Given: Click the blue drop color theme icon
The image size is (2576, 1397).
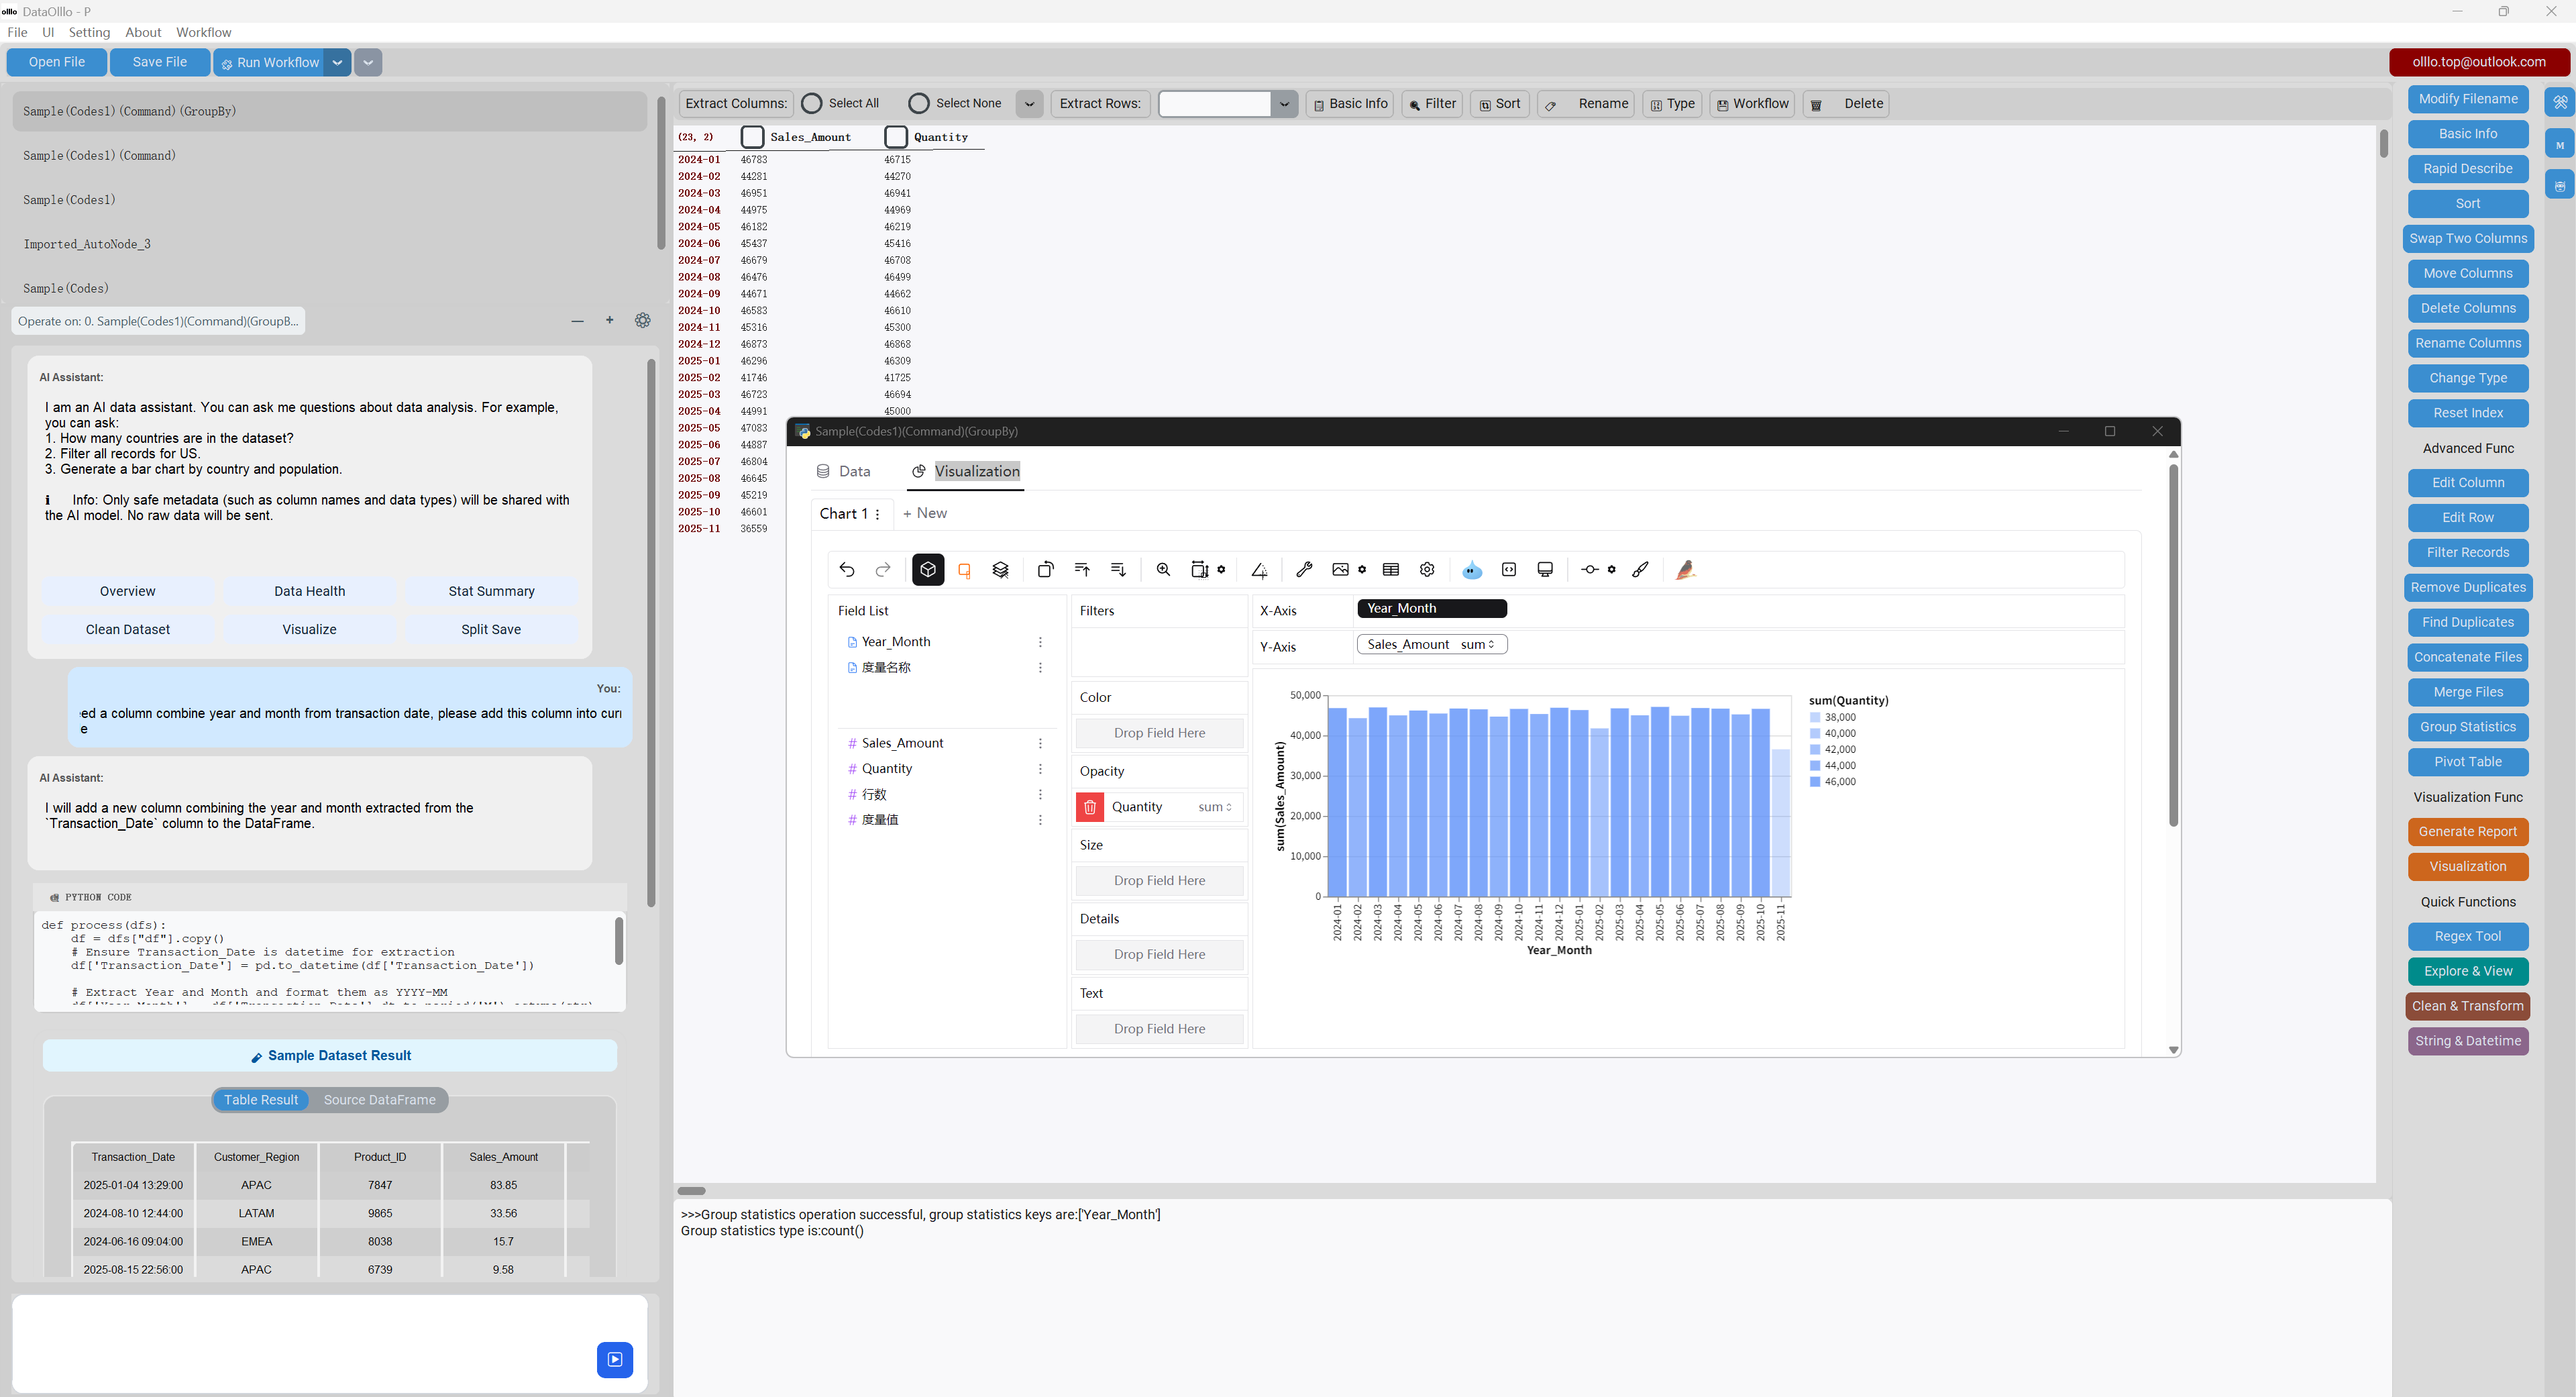Looking at the screenshot, I should point(1471,569).
